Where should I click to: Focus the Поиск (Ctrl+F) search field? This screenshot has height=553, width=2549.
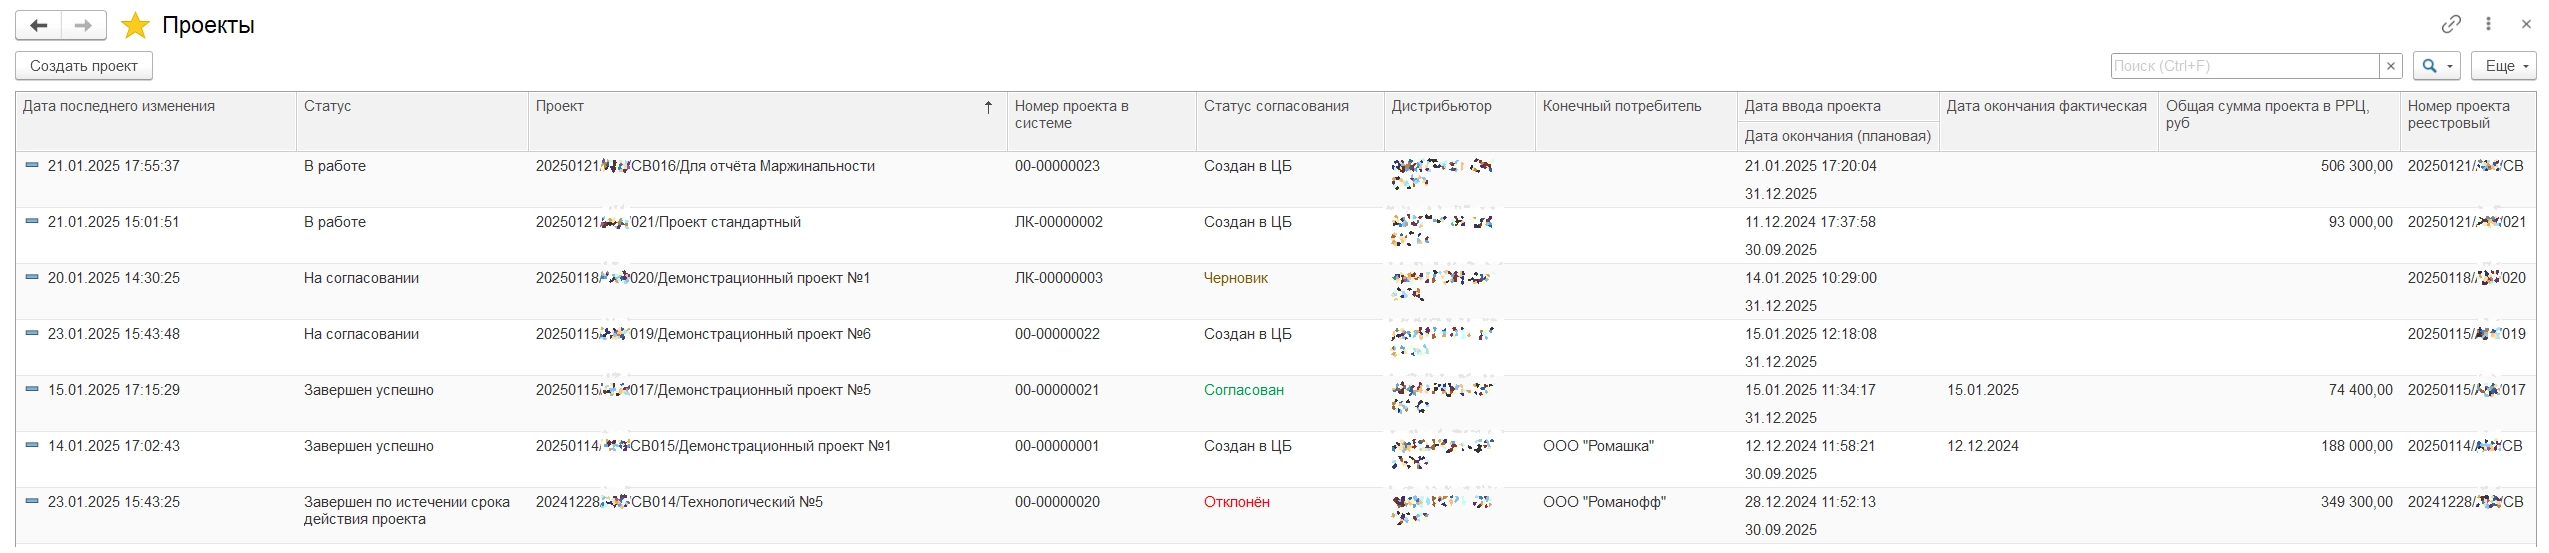tap(2245, 66)
